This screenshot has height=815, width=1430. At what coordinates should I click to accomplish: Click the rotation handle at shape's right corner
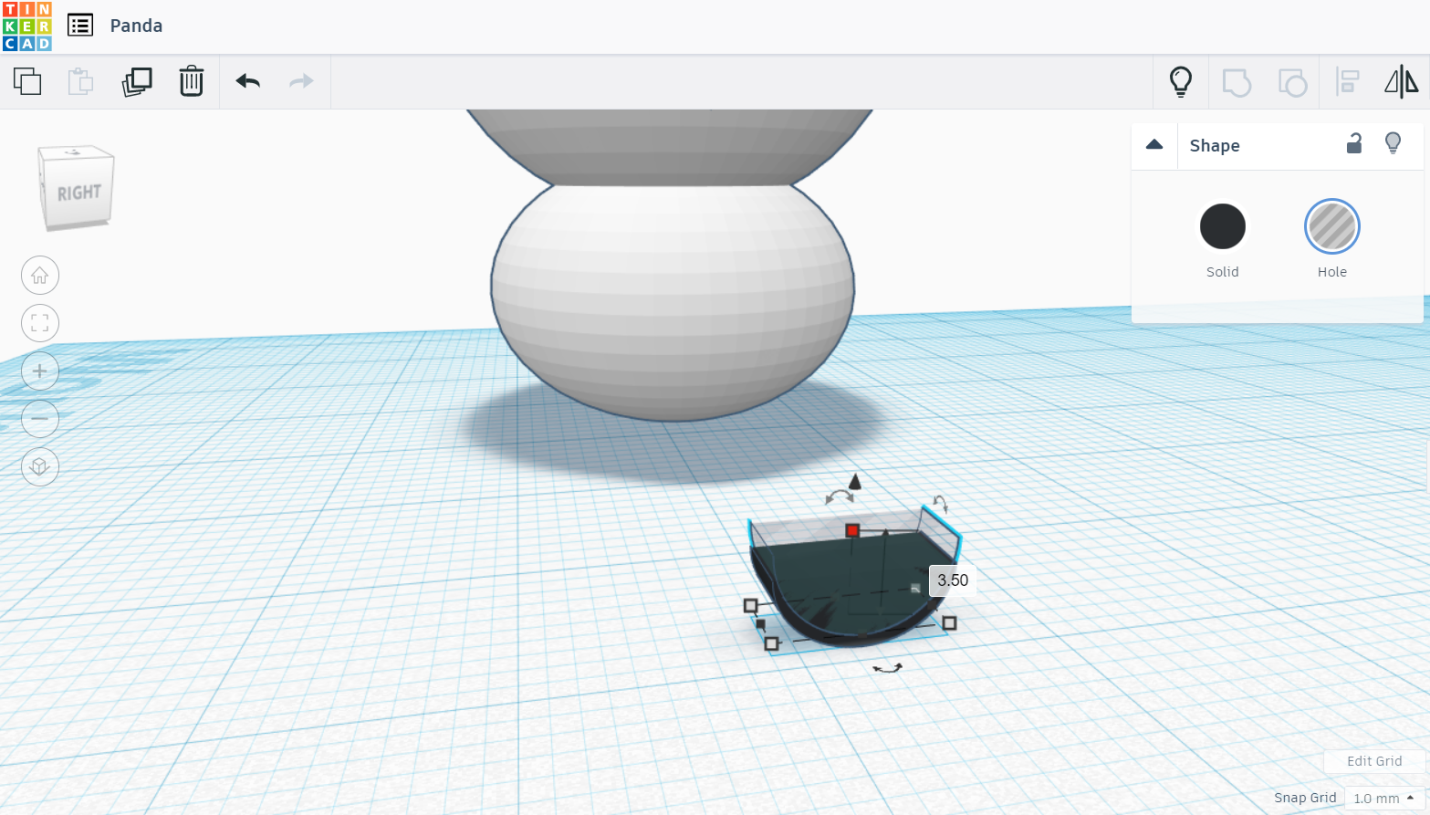pos(940,503)
